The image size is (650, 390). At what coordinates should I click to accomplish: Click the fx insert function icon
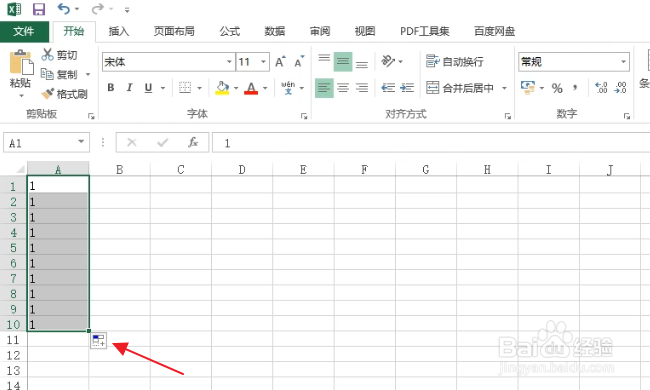[x=193, y=143]
